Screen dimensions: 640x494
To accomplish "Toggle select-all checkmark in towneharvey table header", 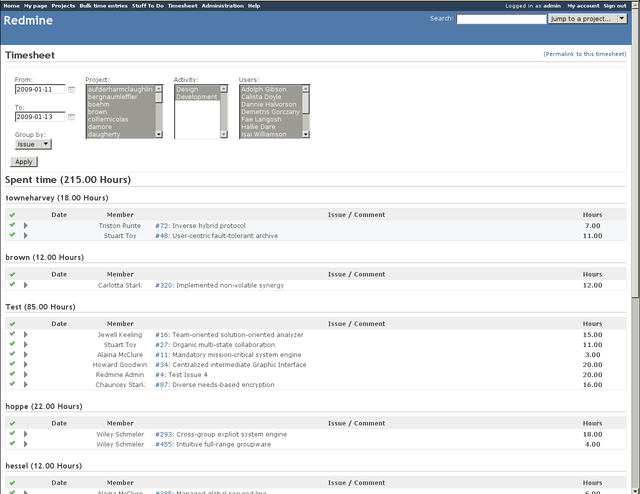I will [x=12, y=215].
